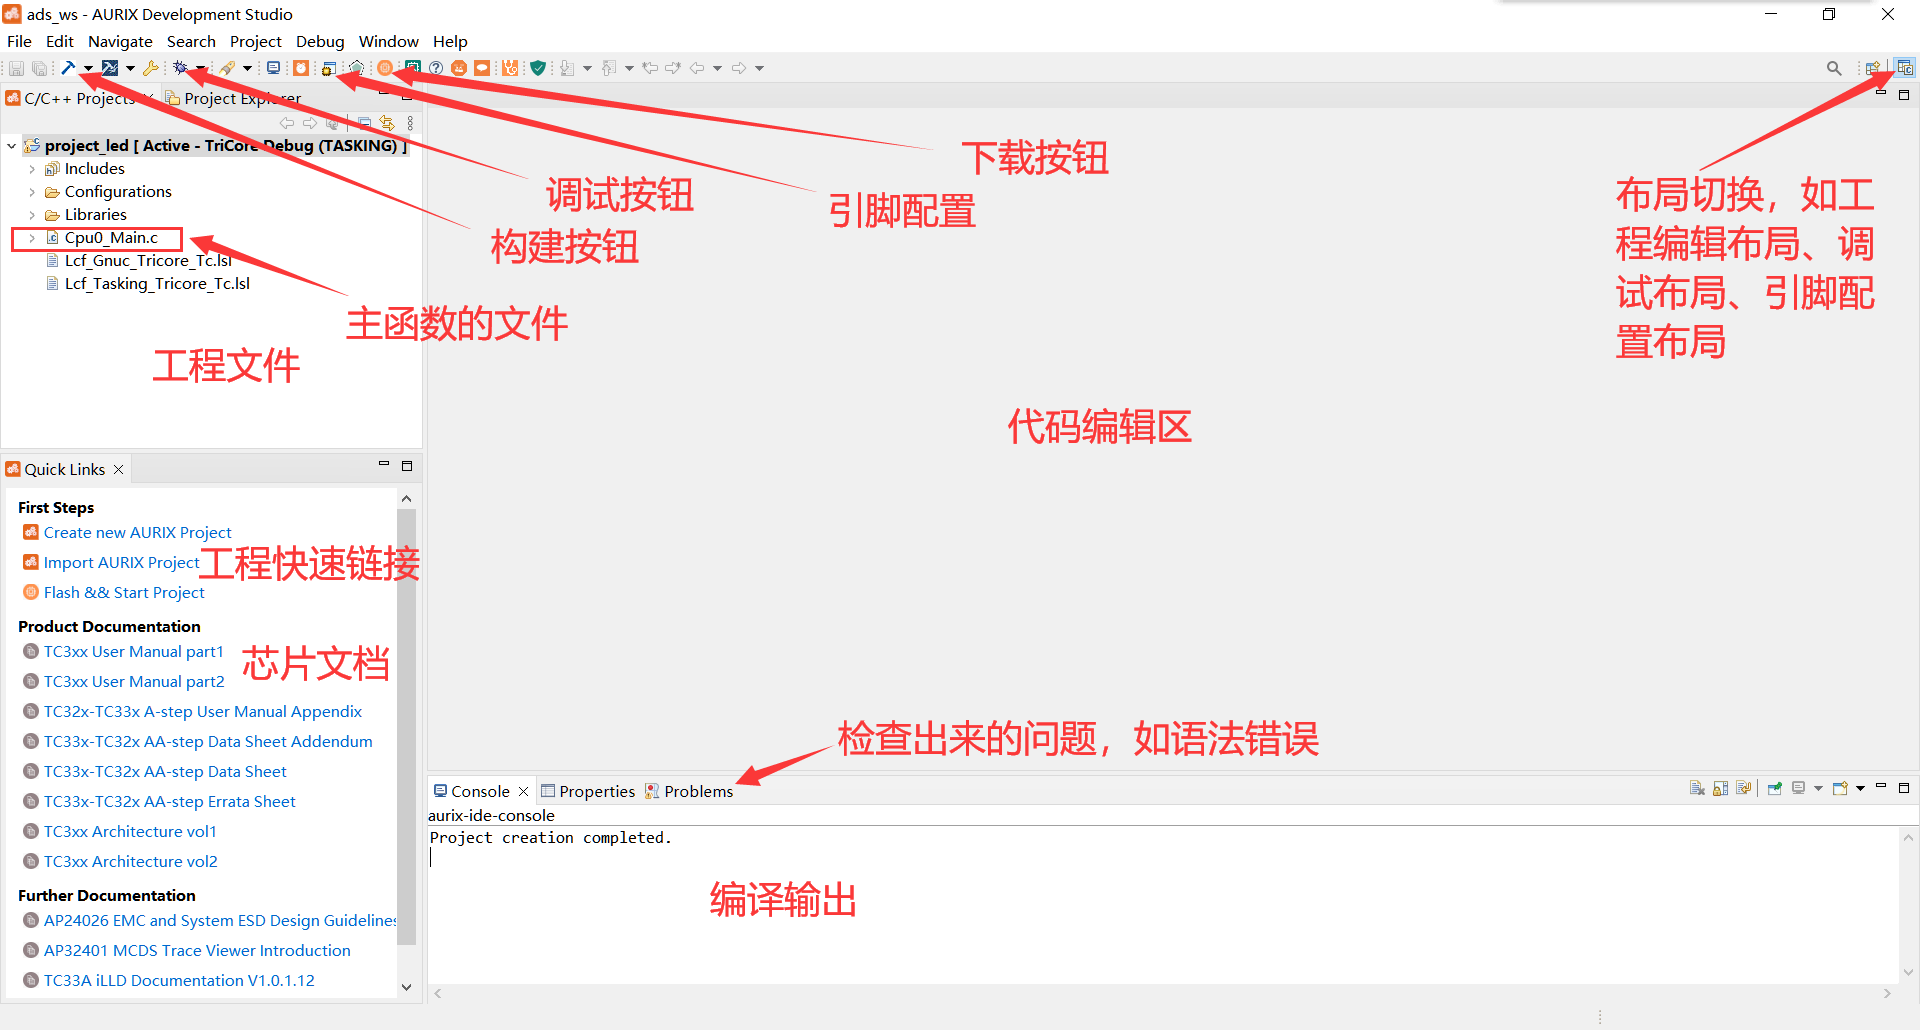Viewport: 1920px width, 1030px height.
Task: Select the C/C++ perspective button
Action: (1905, 68)
